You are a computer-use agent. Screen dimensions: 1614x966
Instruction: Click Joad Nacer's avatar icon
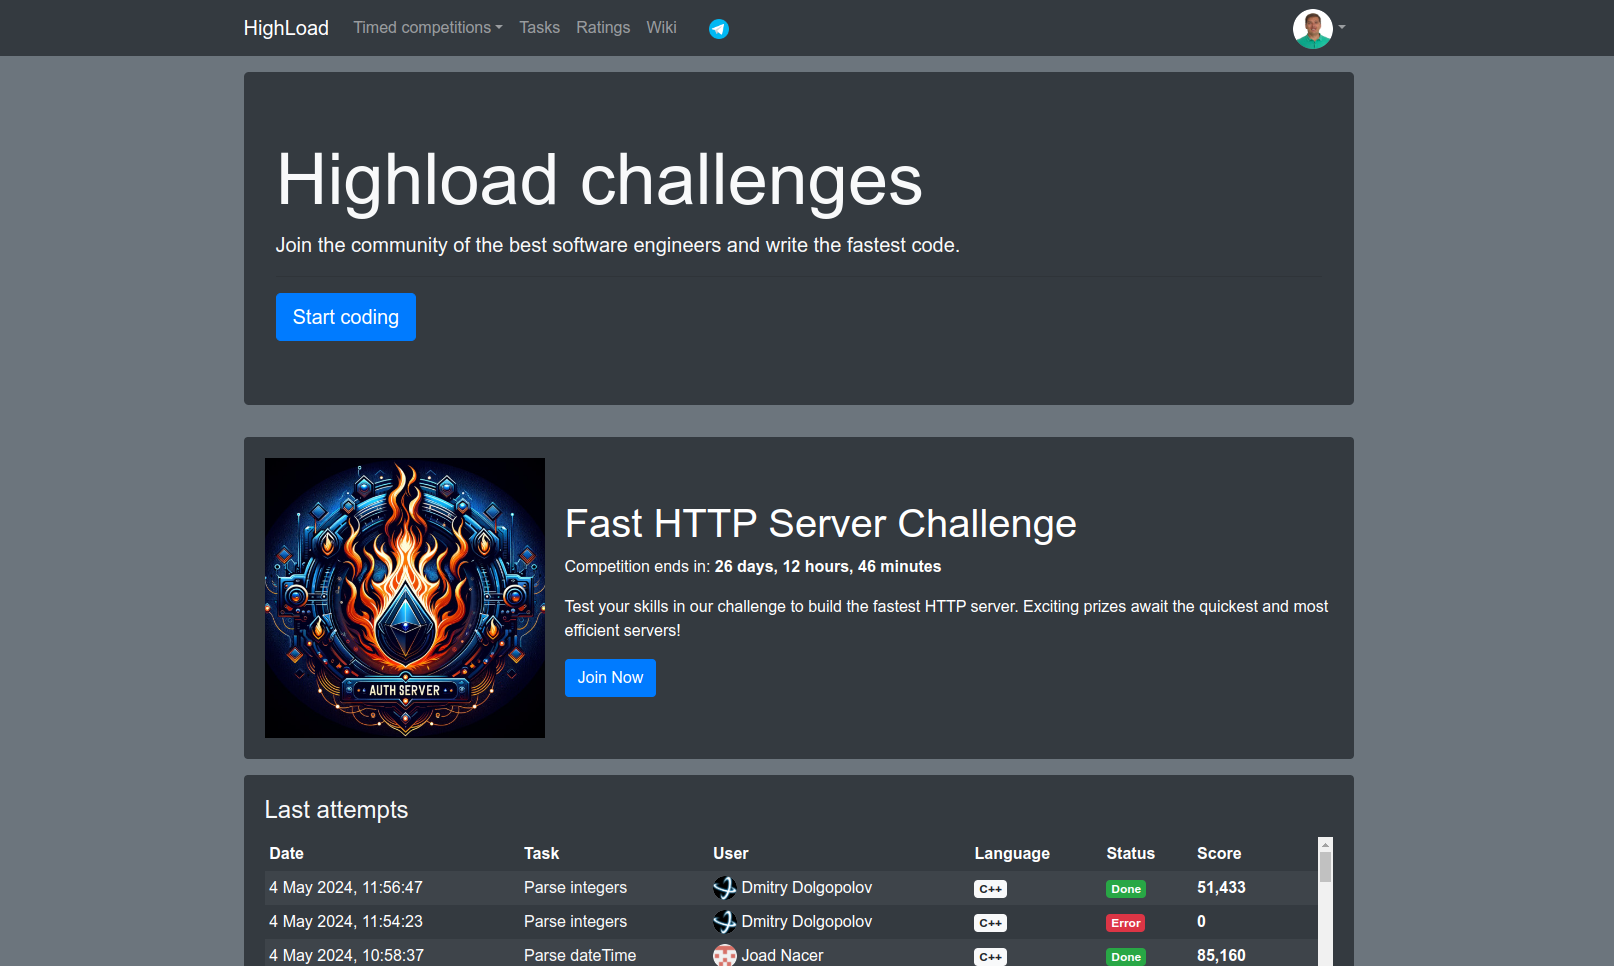point(723,956)
